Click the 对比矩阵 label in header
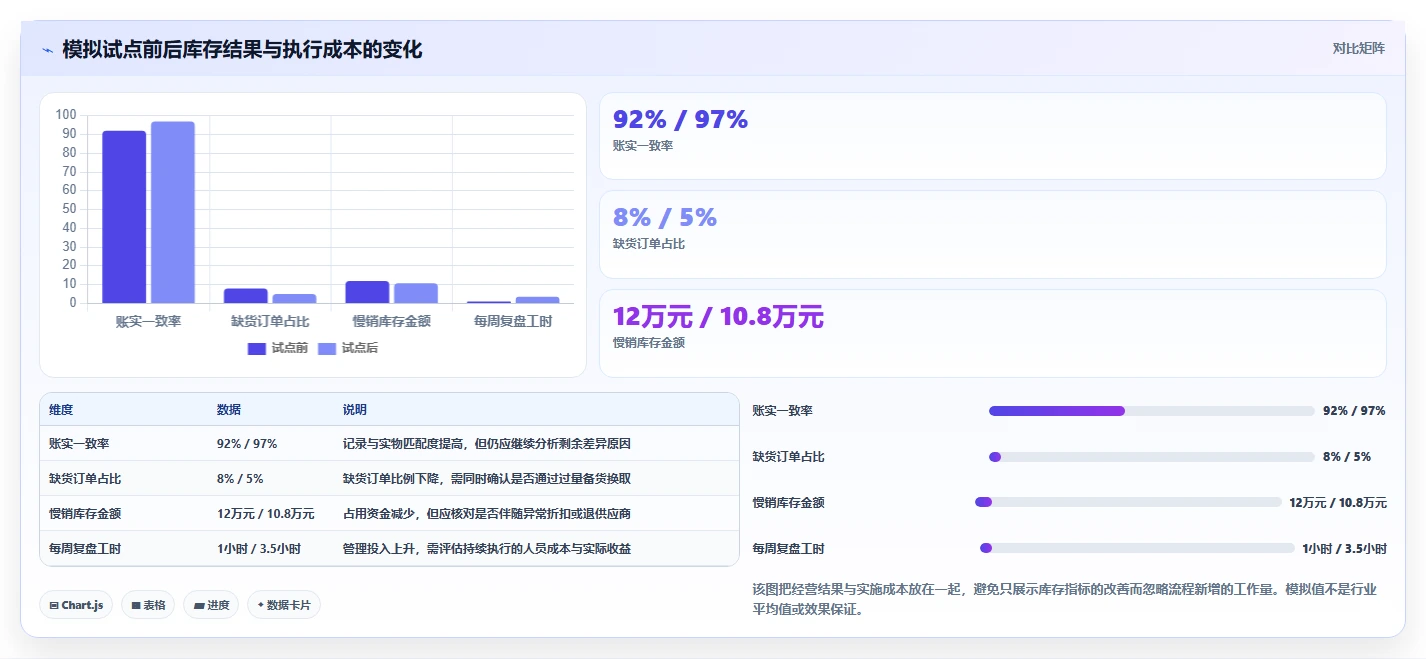The width and height of the screenshot is (1426, 659). pyautogui.click(x=1359, y=48)
